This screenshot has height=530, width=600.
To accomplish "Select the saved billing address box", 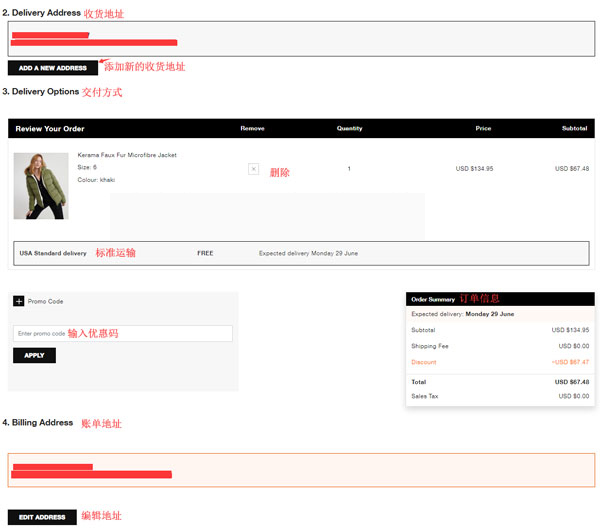I will [x=301, y=470].
